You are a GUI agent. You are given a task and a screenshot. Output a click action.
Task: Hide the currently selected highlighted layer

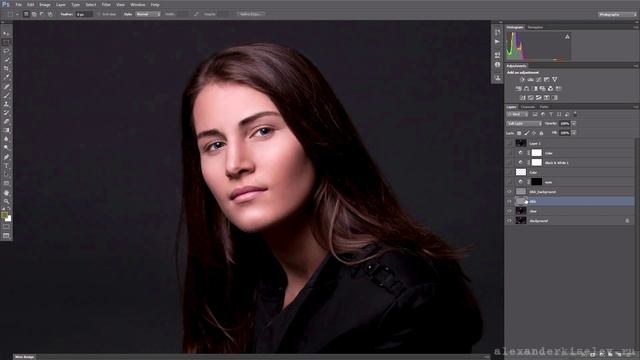(x=509, y=201)
